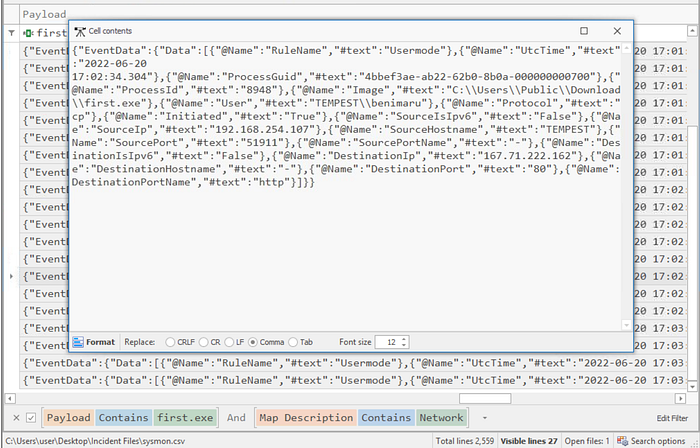Click the grid horizontal scrollbar thumb
This screenshot has height=448, width=700.
[485, 398]
